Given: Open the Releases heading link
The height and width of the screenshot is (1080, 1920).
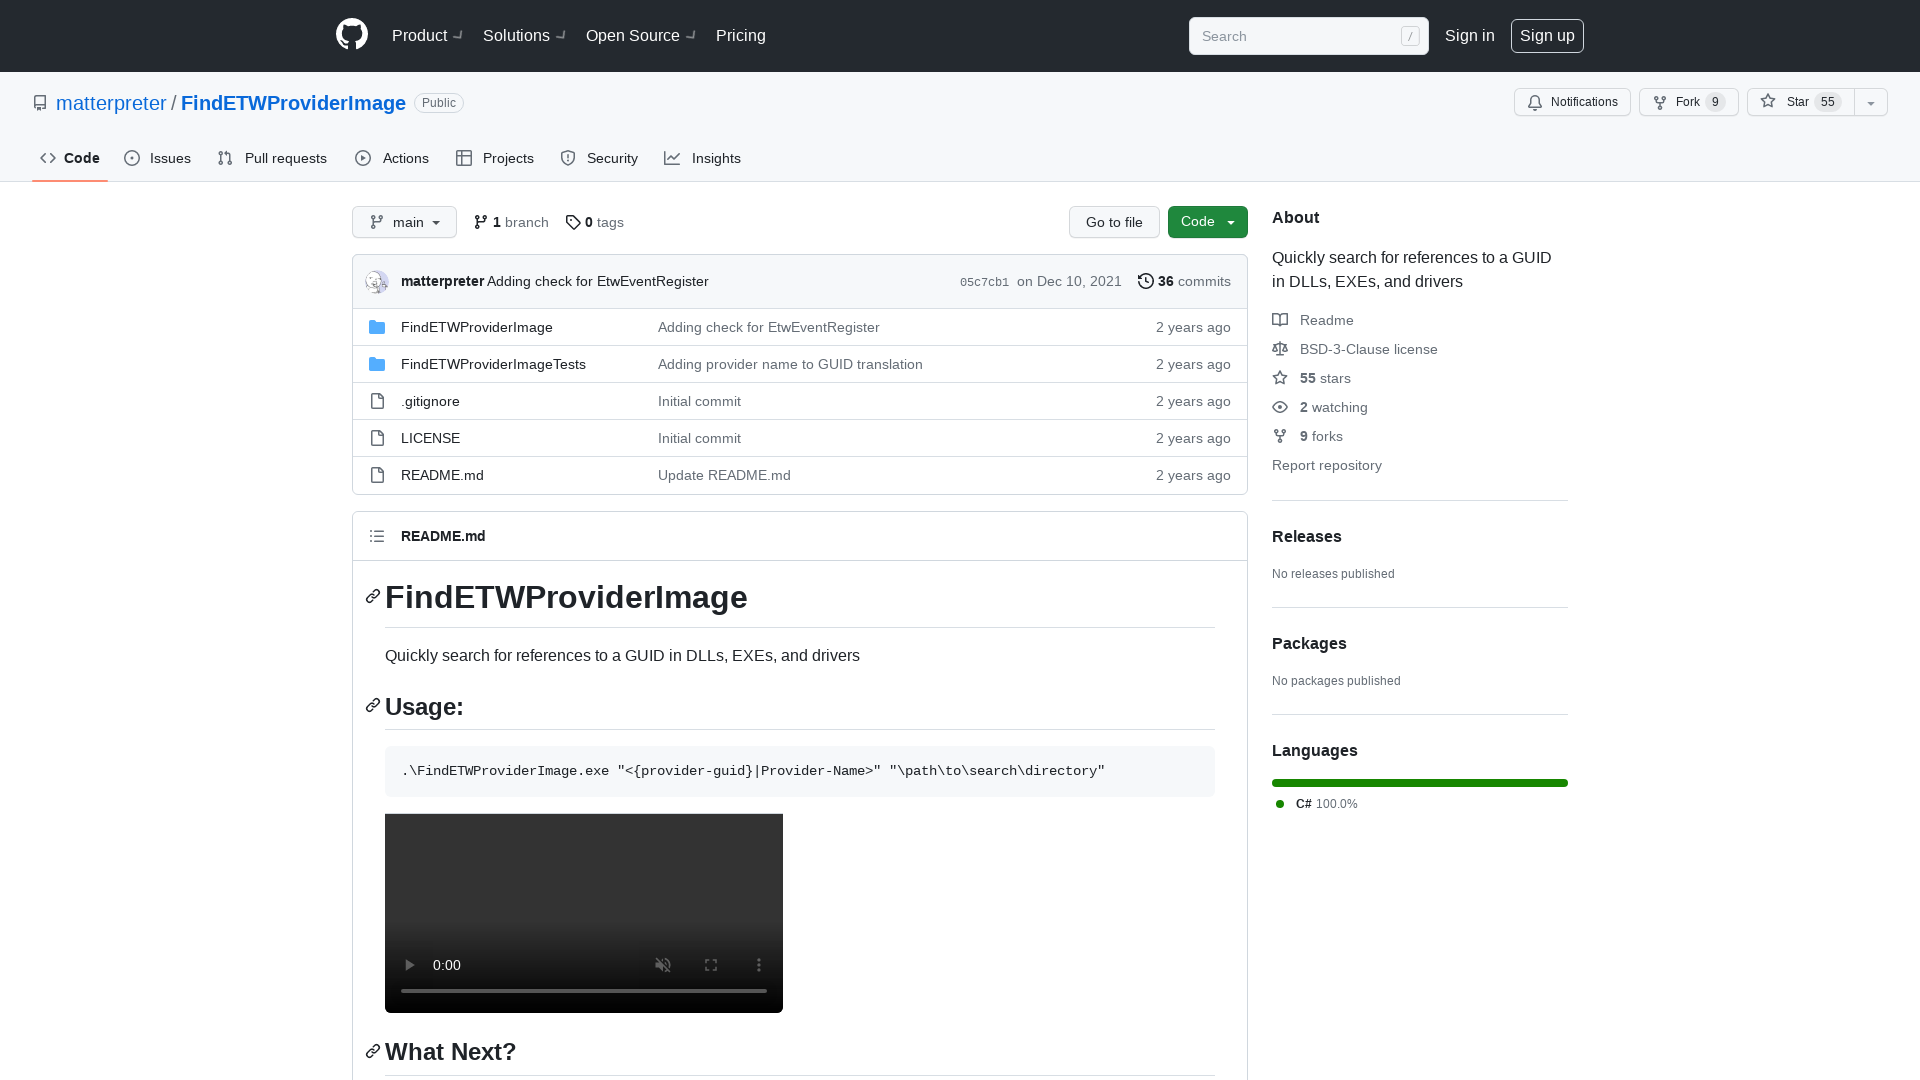Looking at the screenshot, I should tap(1307, 536).
